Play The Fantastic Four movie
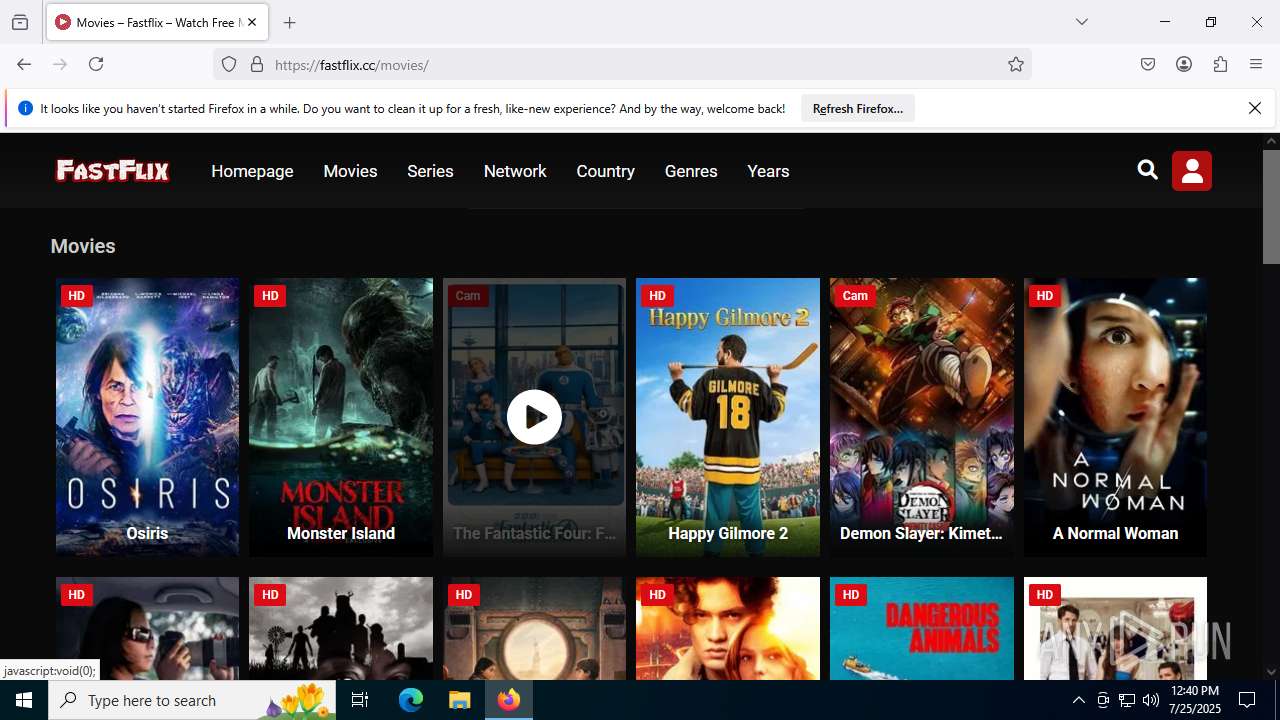The height and width of the screenshot is (720, 1280). click(534, 417)
